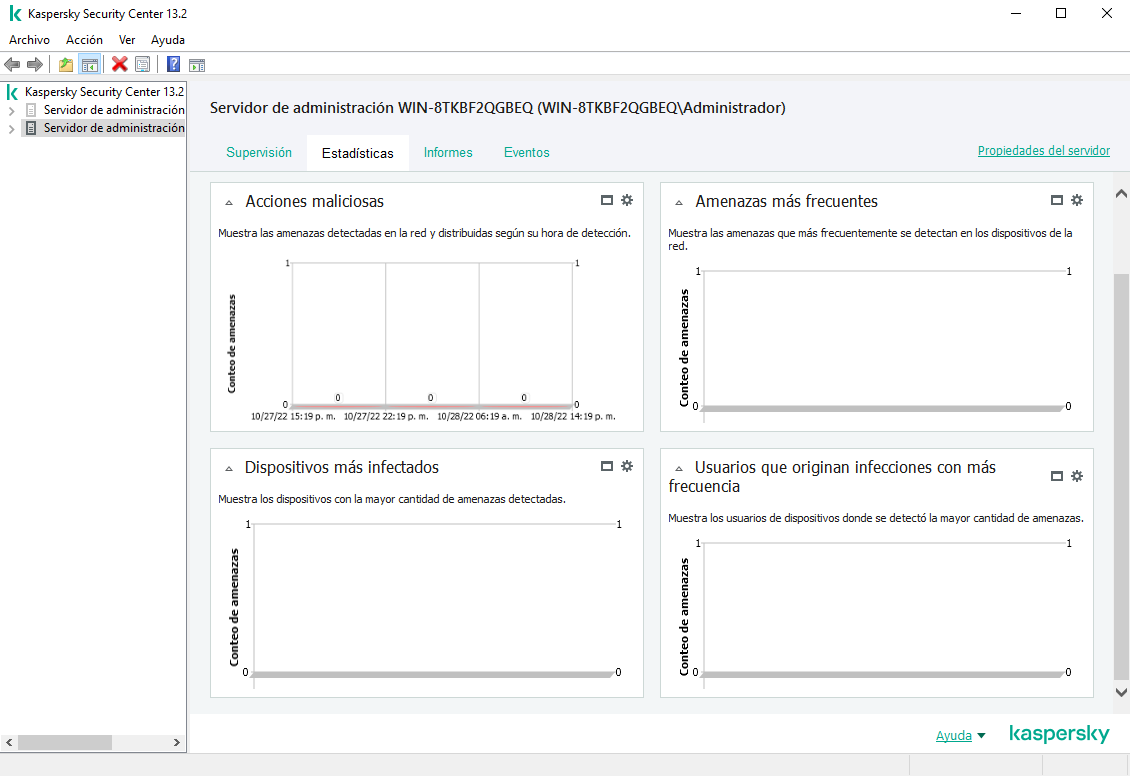Go back with the left arrow toolbar icon

12,65
